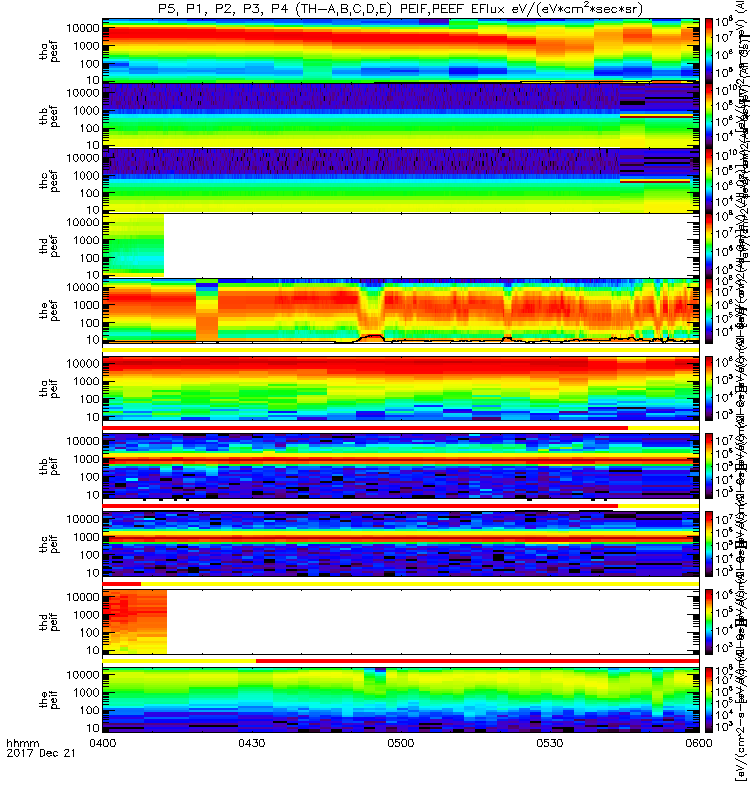Click the tha peef panel color bar
Screen dimensions: 750x800
point(709,49)
